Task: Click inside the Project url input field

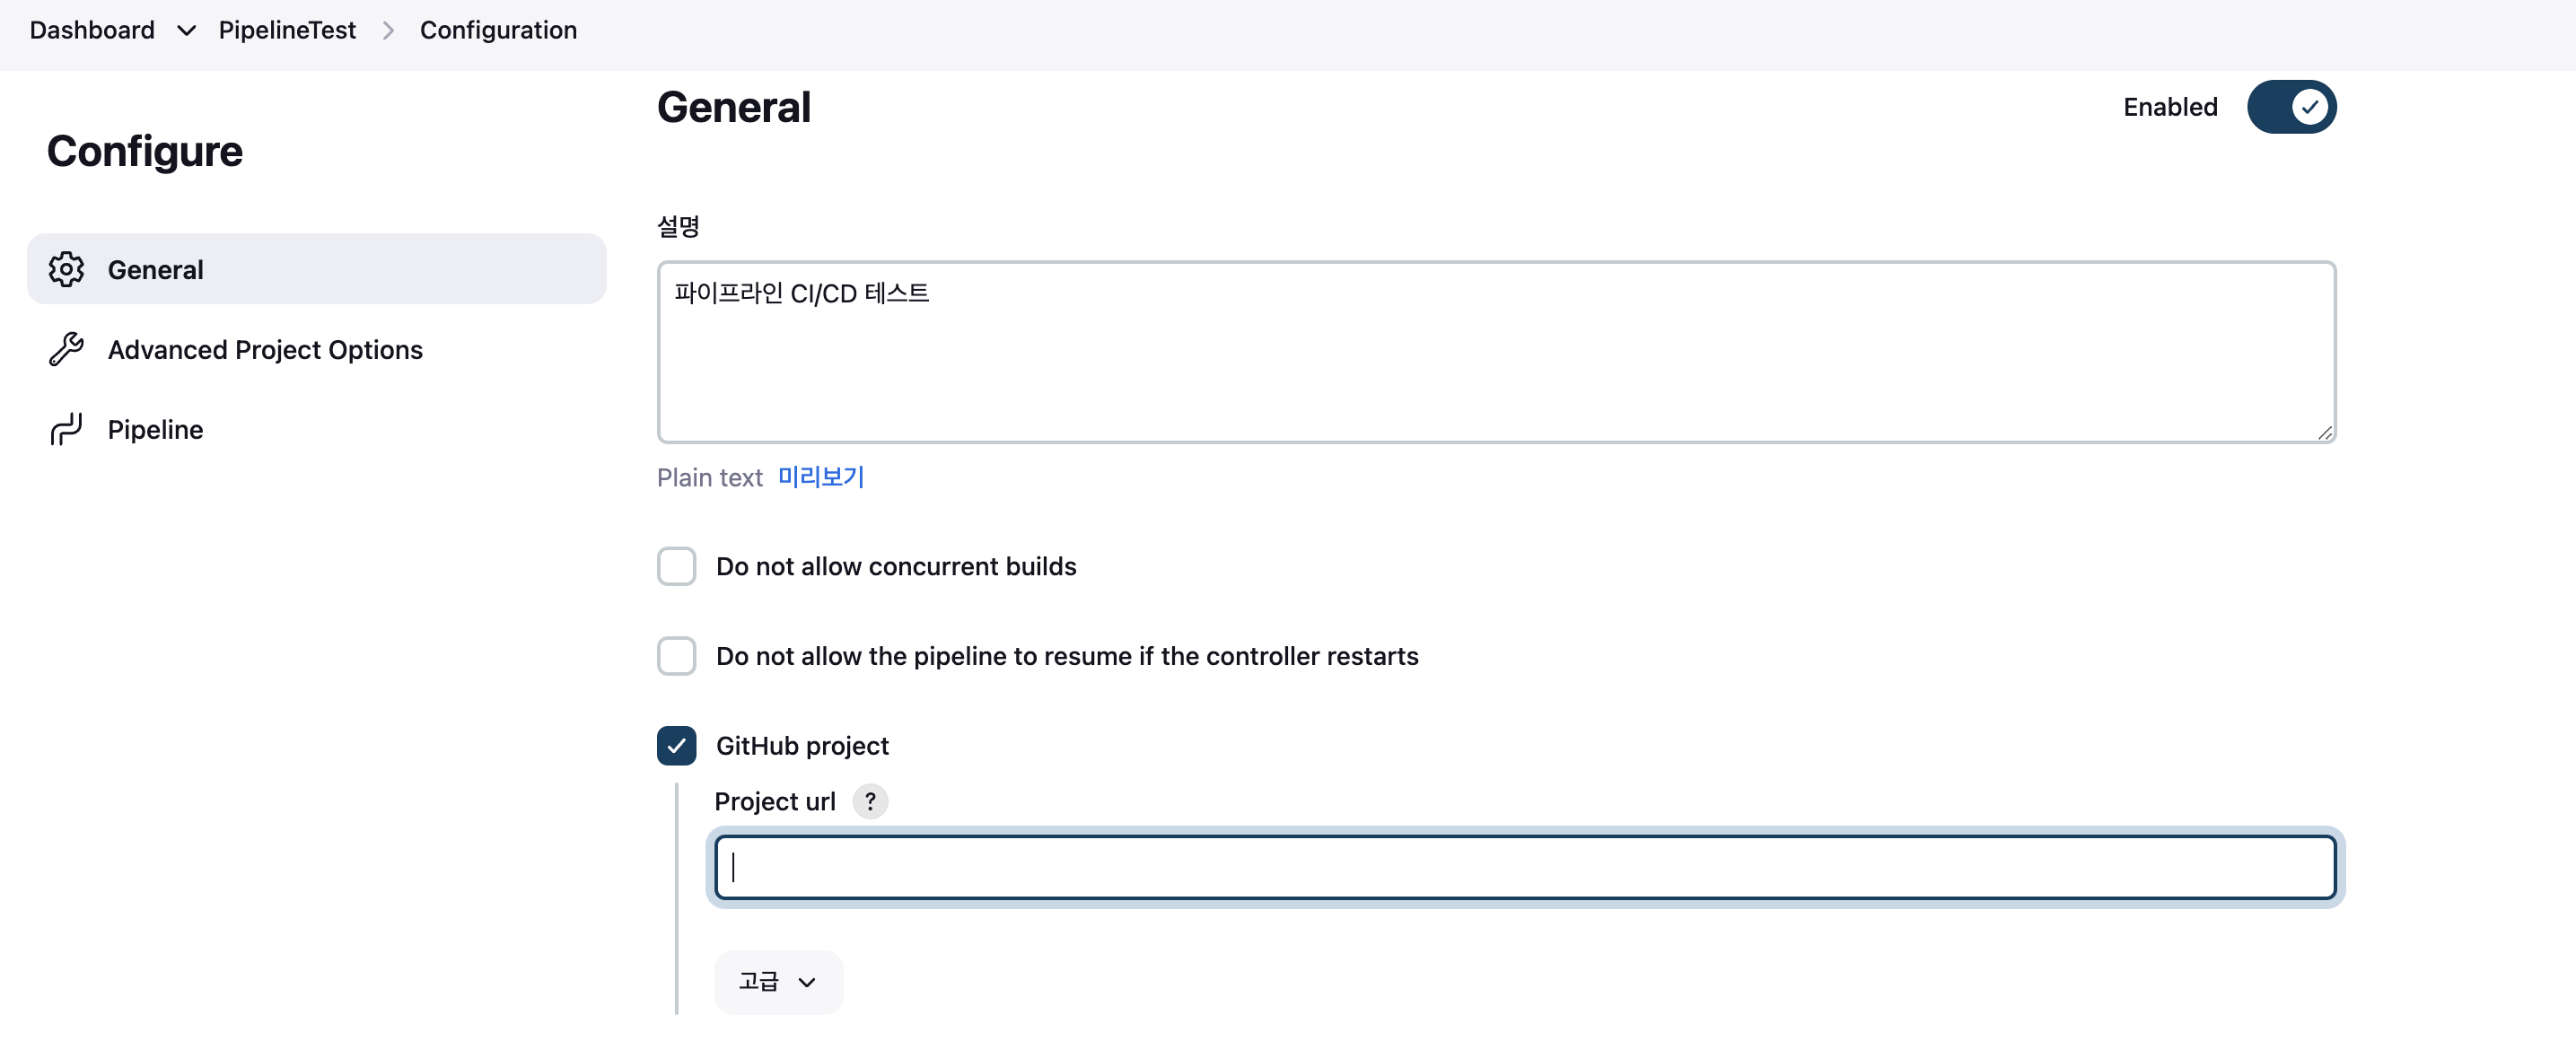Action: pos(1524,867)
